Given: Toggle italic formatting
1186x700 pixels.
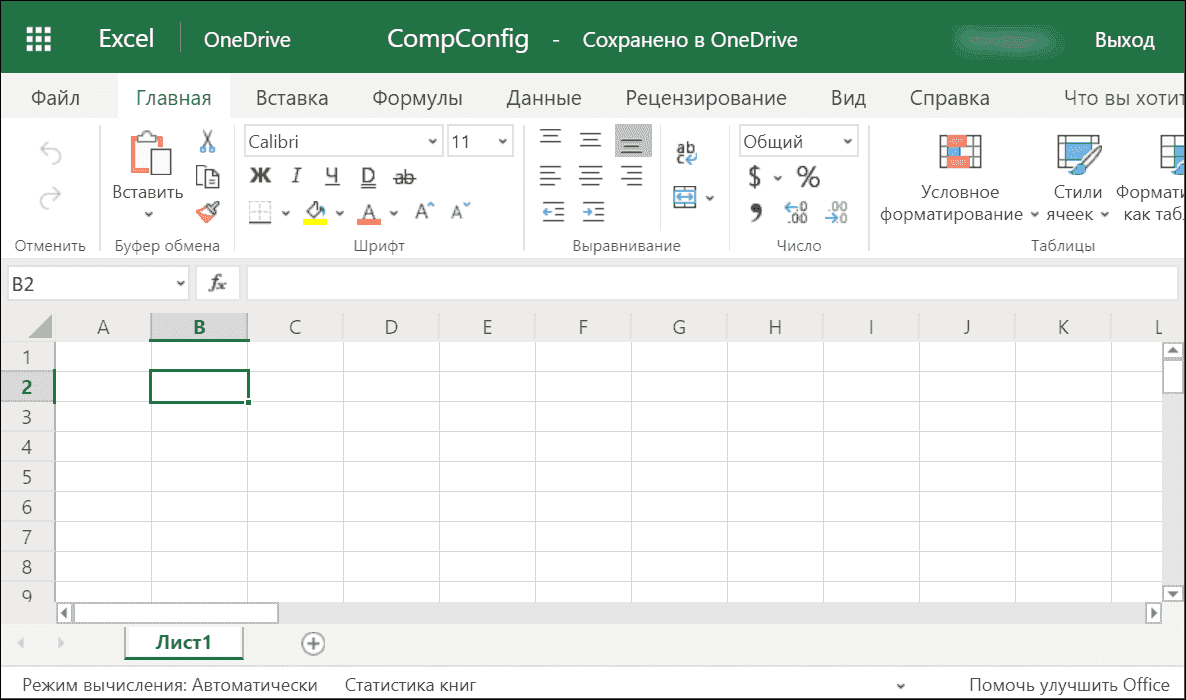Looking at the screenshot, I should tap(296, 176).
